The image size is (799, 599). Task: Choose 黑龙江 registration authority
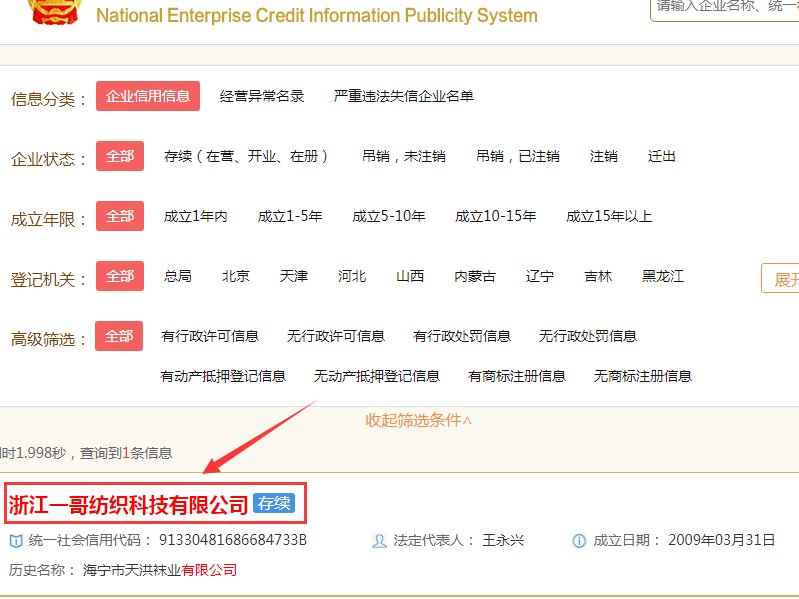663,276
